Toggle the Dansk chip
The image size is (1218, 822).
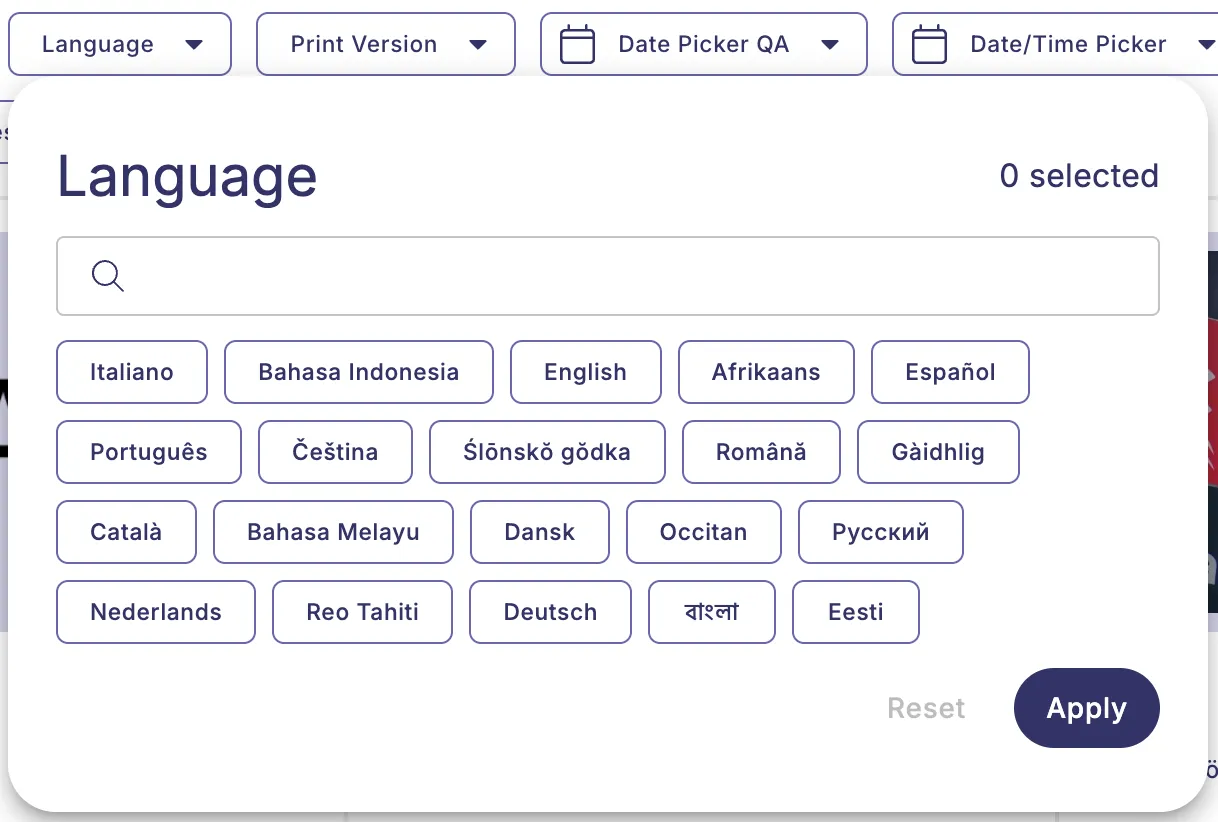(x=540, y=532)
